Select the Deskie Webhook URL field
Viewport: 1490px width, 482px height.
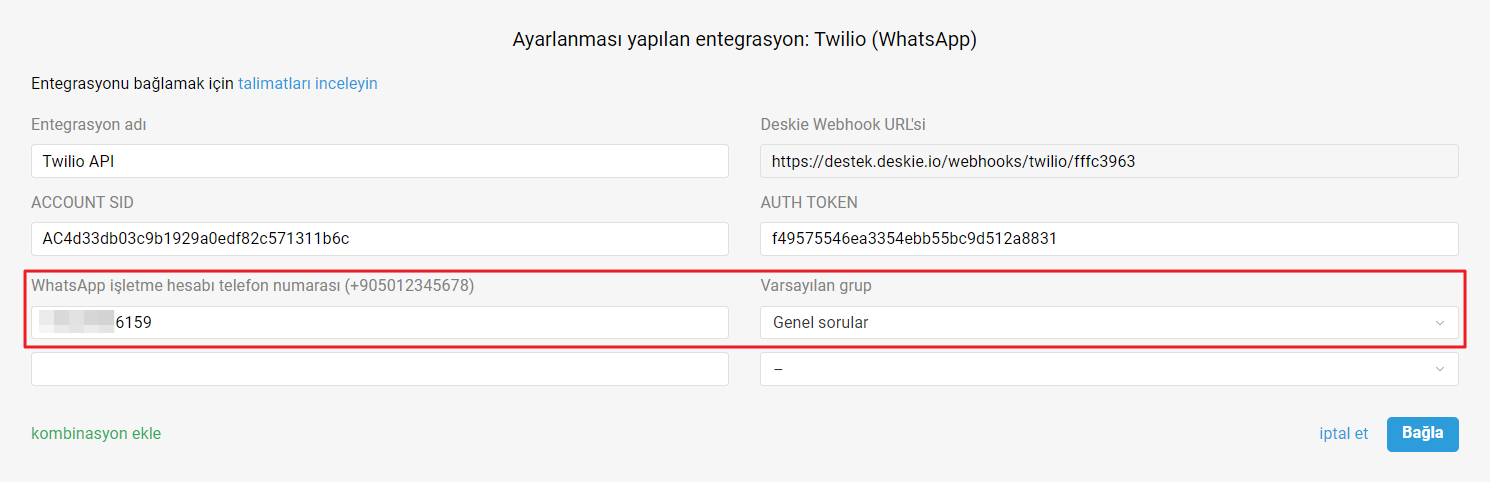click(1109, 161)
